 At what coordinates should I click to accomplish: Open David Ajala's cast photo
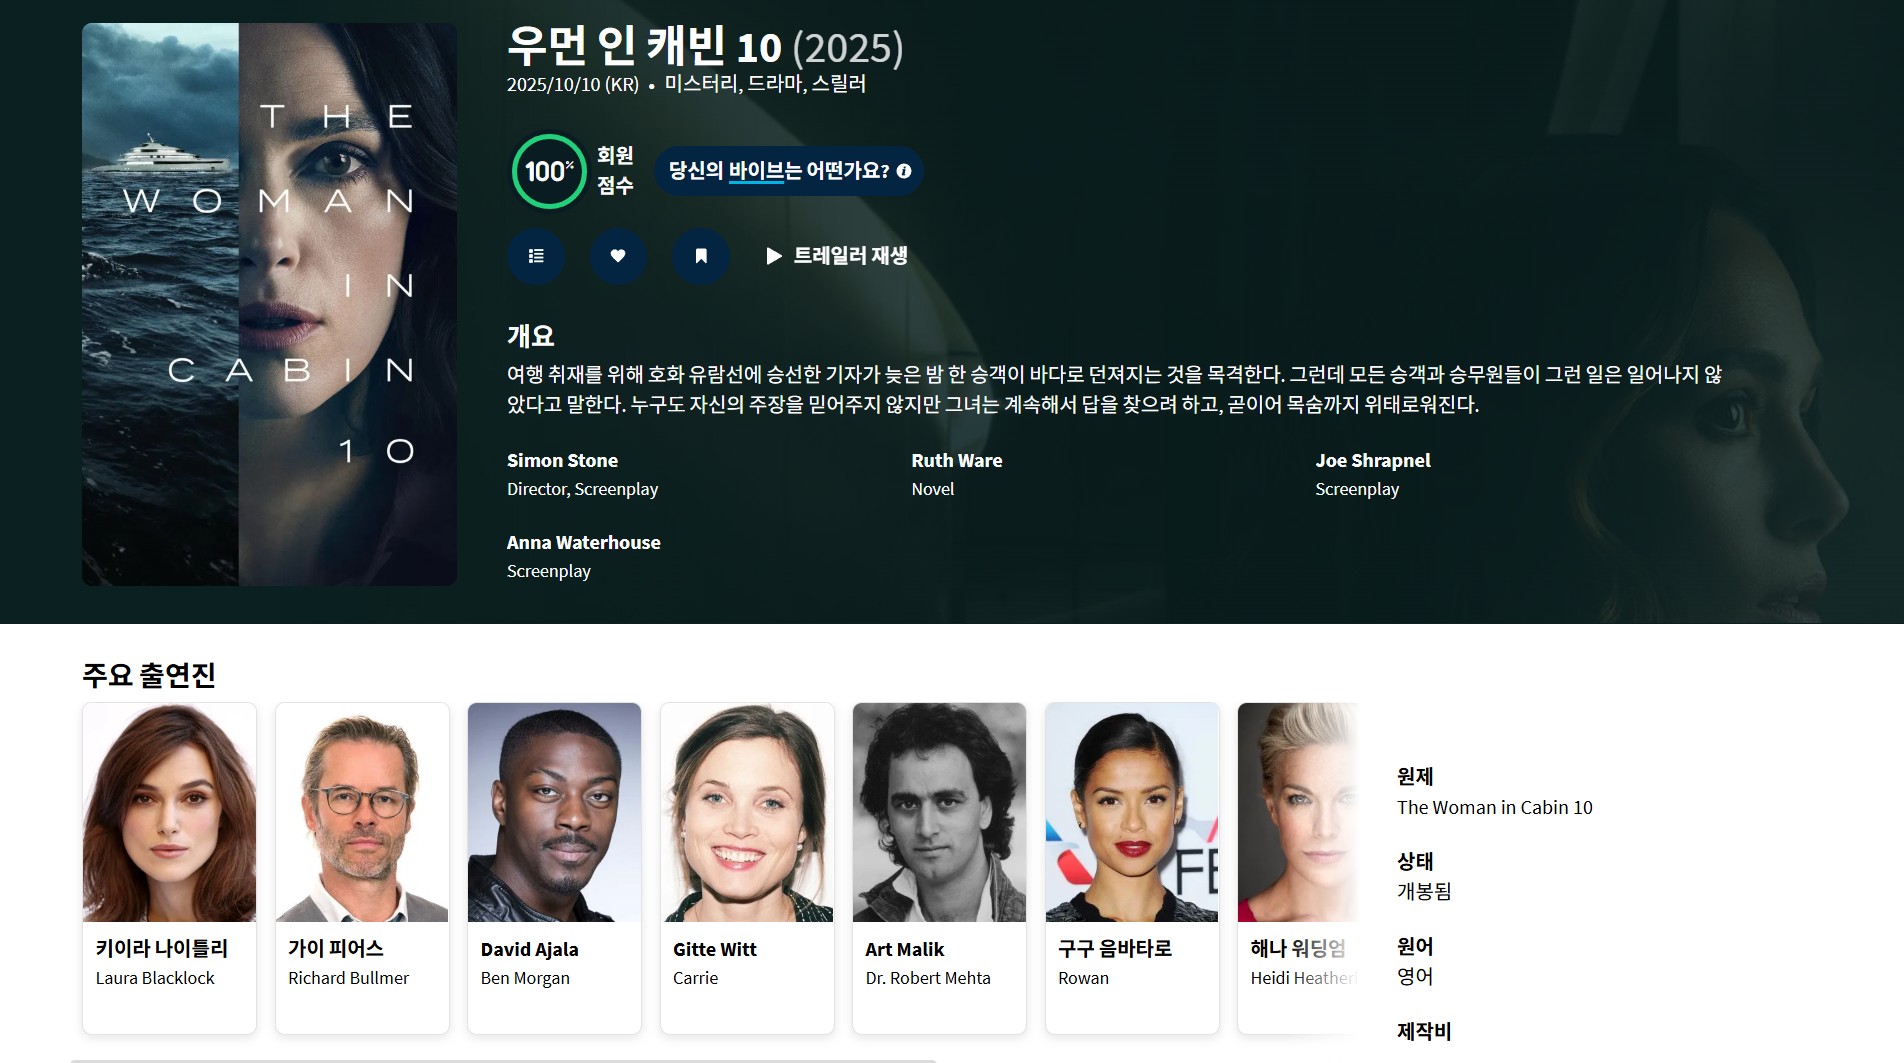click(554, 812)
